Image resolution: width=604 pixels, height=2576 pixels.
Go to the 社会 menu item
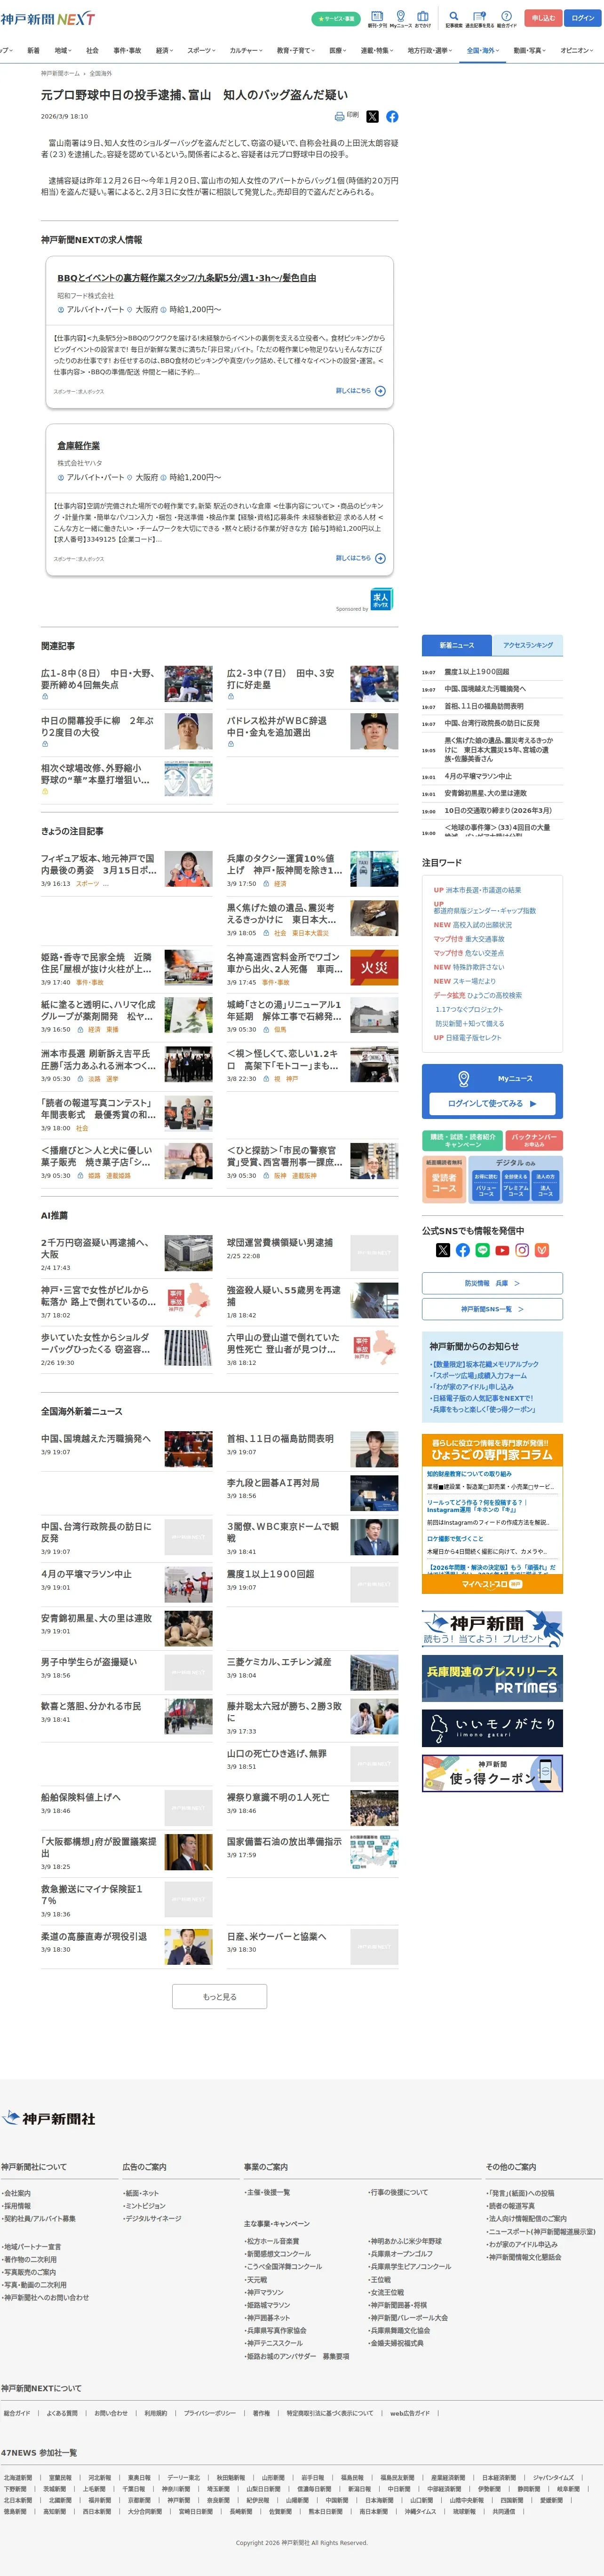(x=92, y=50)
